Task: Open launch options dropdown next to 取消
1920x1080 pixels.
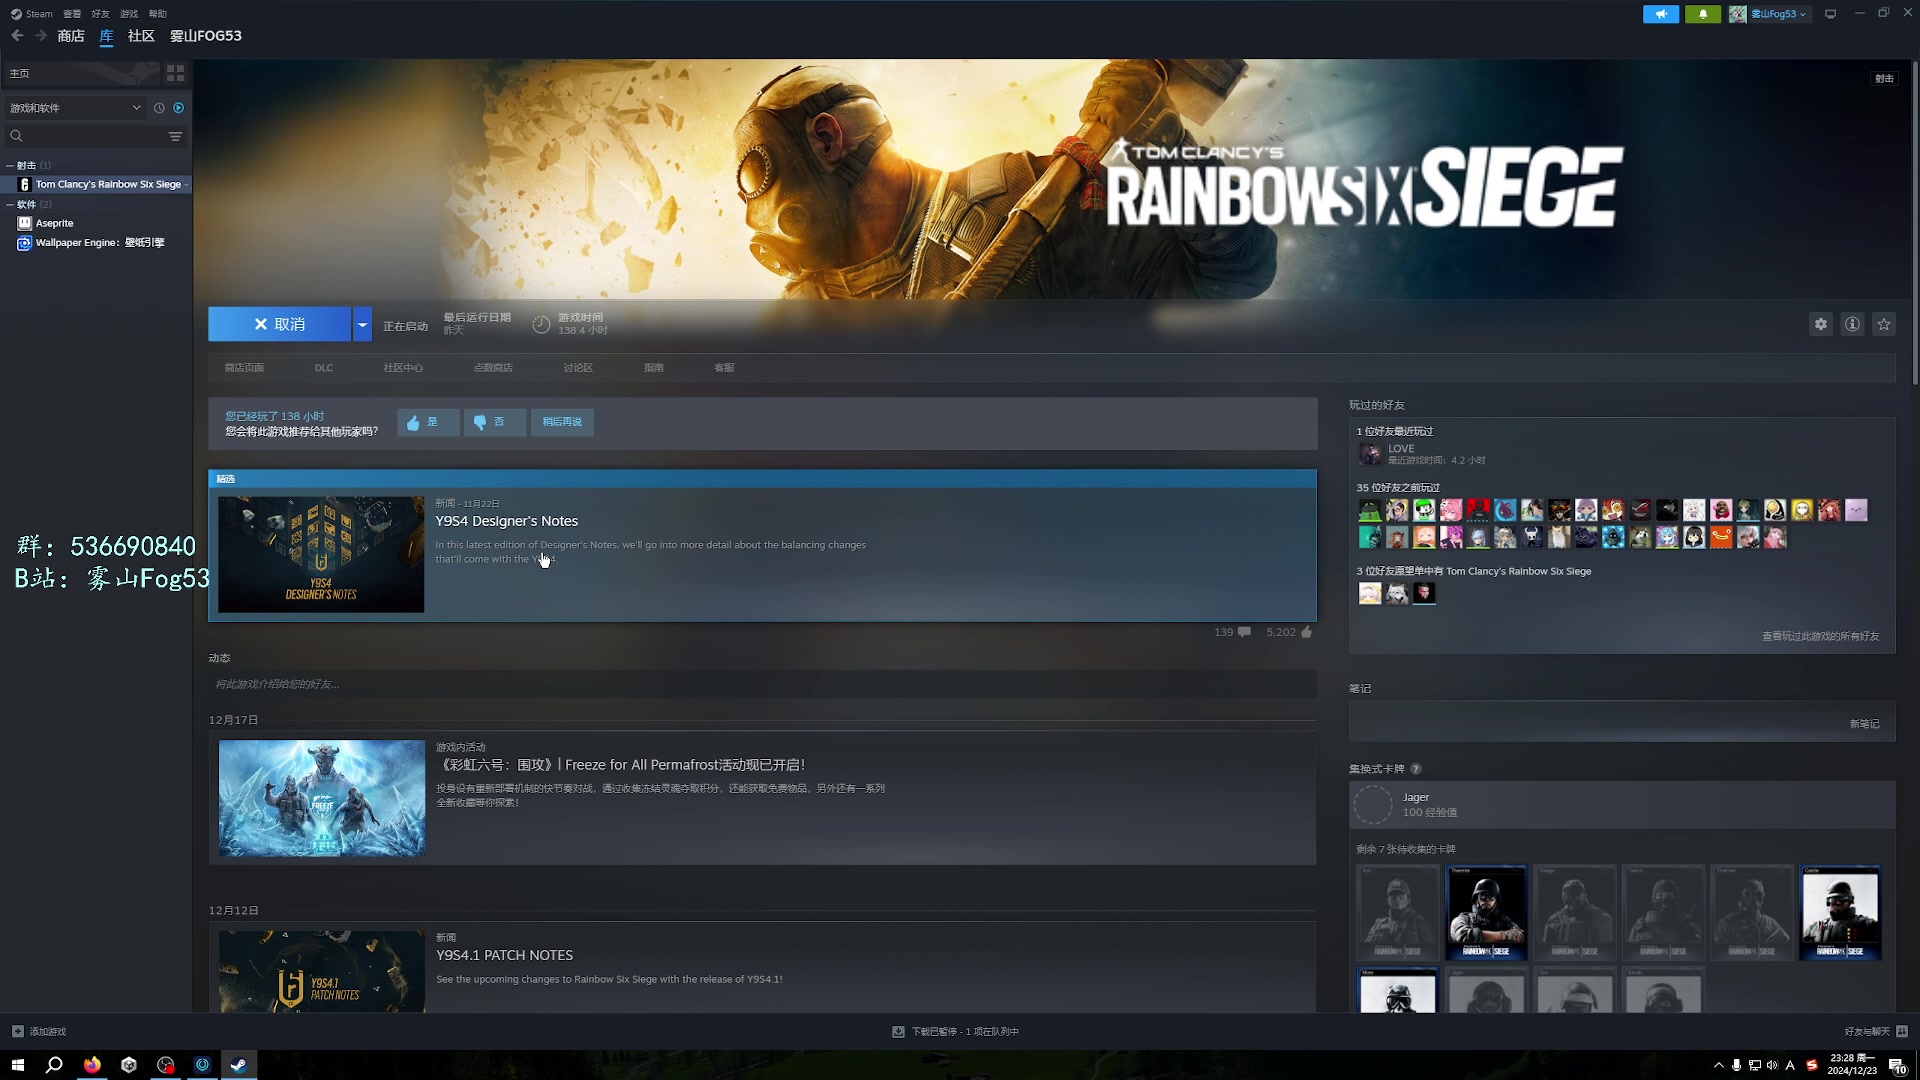Action: (362, 325)
